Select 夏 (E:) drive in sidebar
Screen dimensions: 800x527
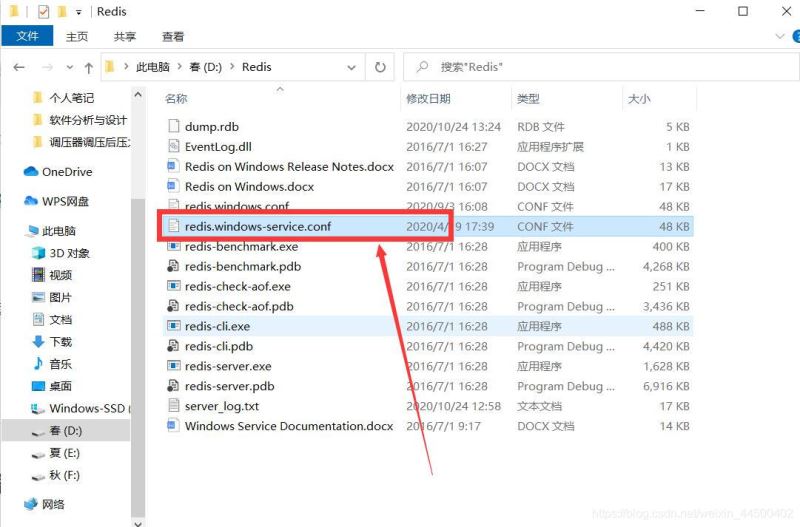coord(64,453)
